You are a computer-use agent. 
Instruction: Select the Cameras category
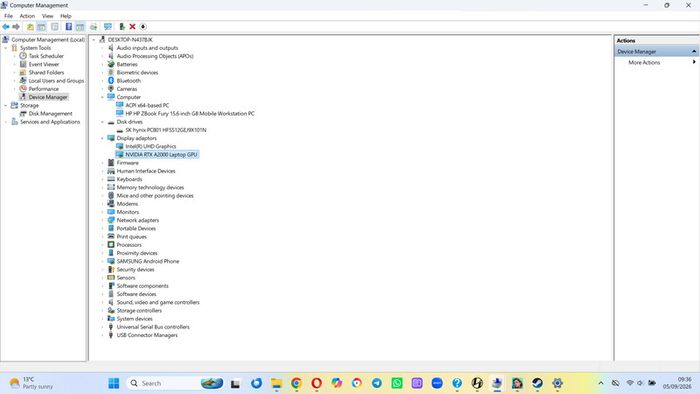coord(127,89)
